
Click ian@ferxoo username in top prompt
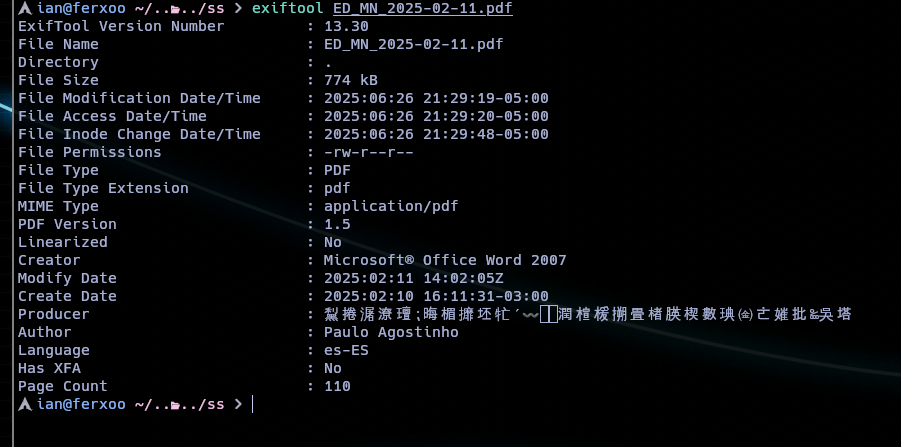(81, 8)
